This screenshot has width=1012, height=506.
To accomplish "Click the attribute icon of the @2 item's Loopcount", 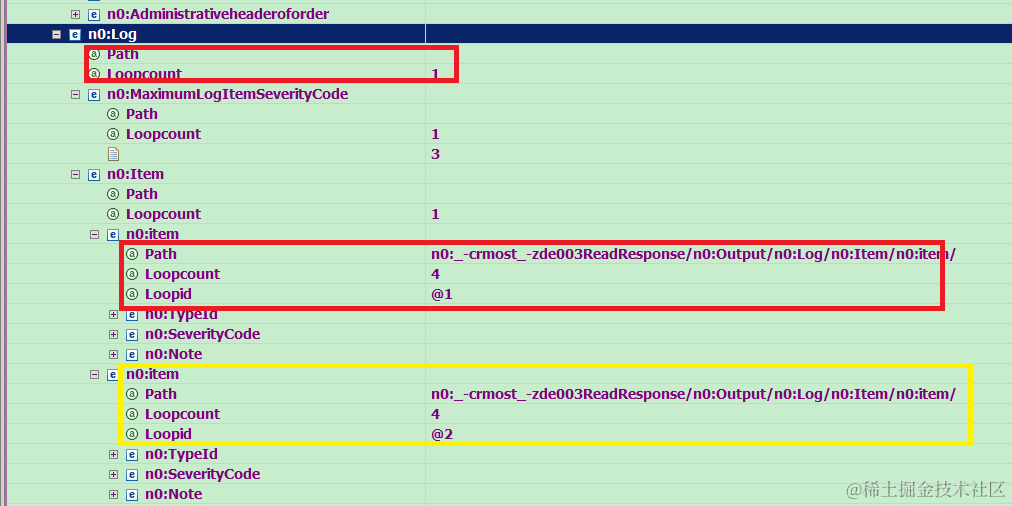I will pyautogui.click(x=132, y=414).
